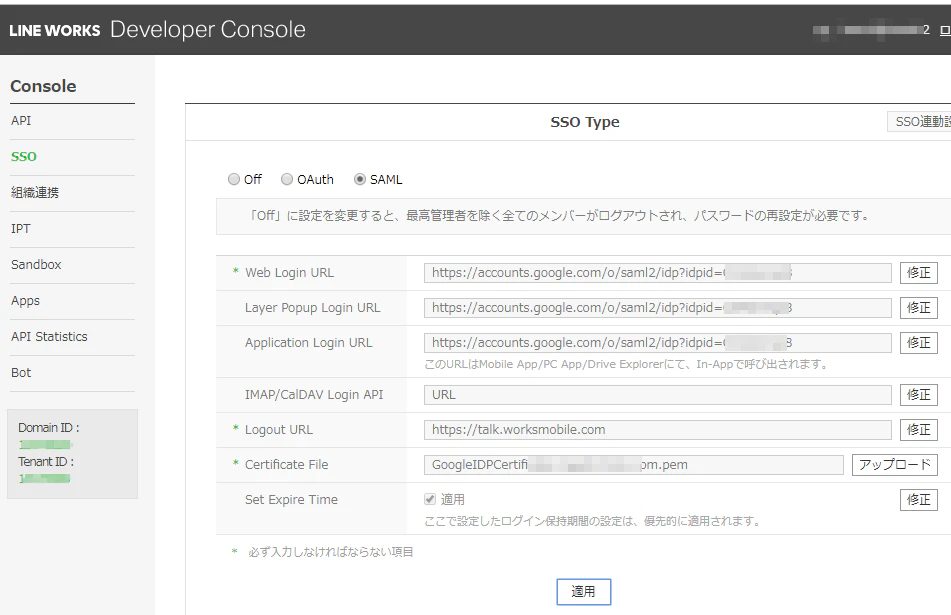Screen dimensions: 951x615
Task: Click the IMAP/CalDAV Login API URL field
Action: click(657, 395)
